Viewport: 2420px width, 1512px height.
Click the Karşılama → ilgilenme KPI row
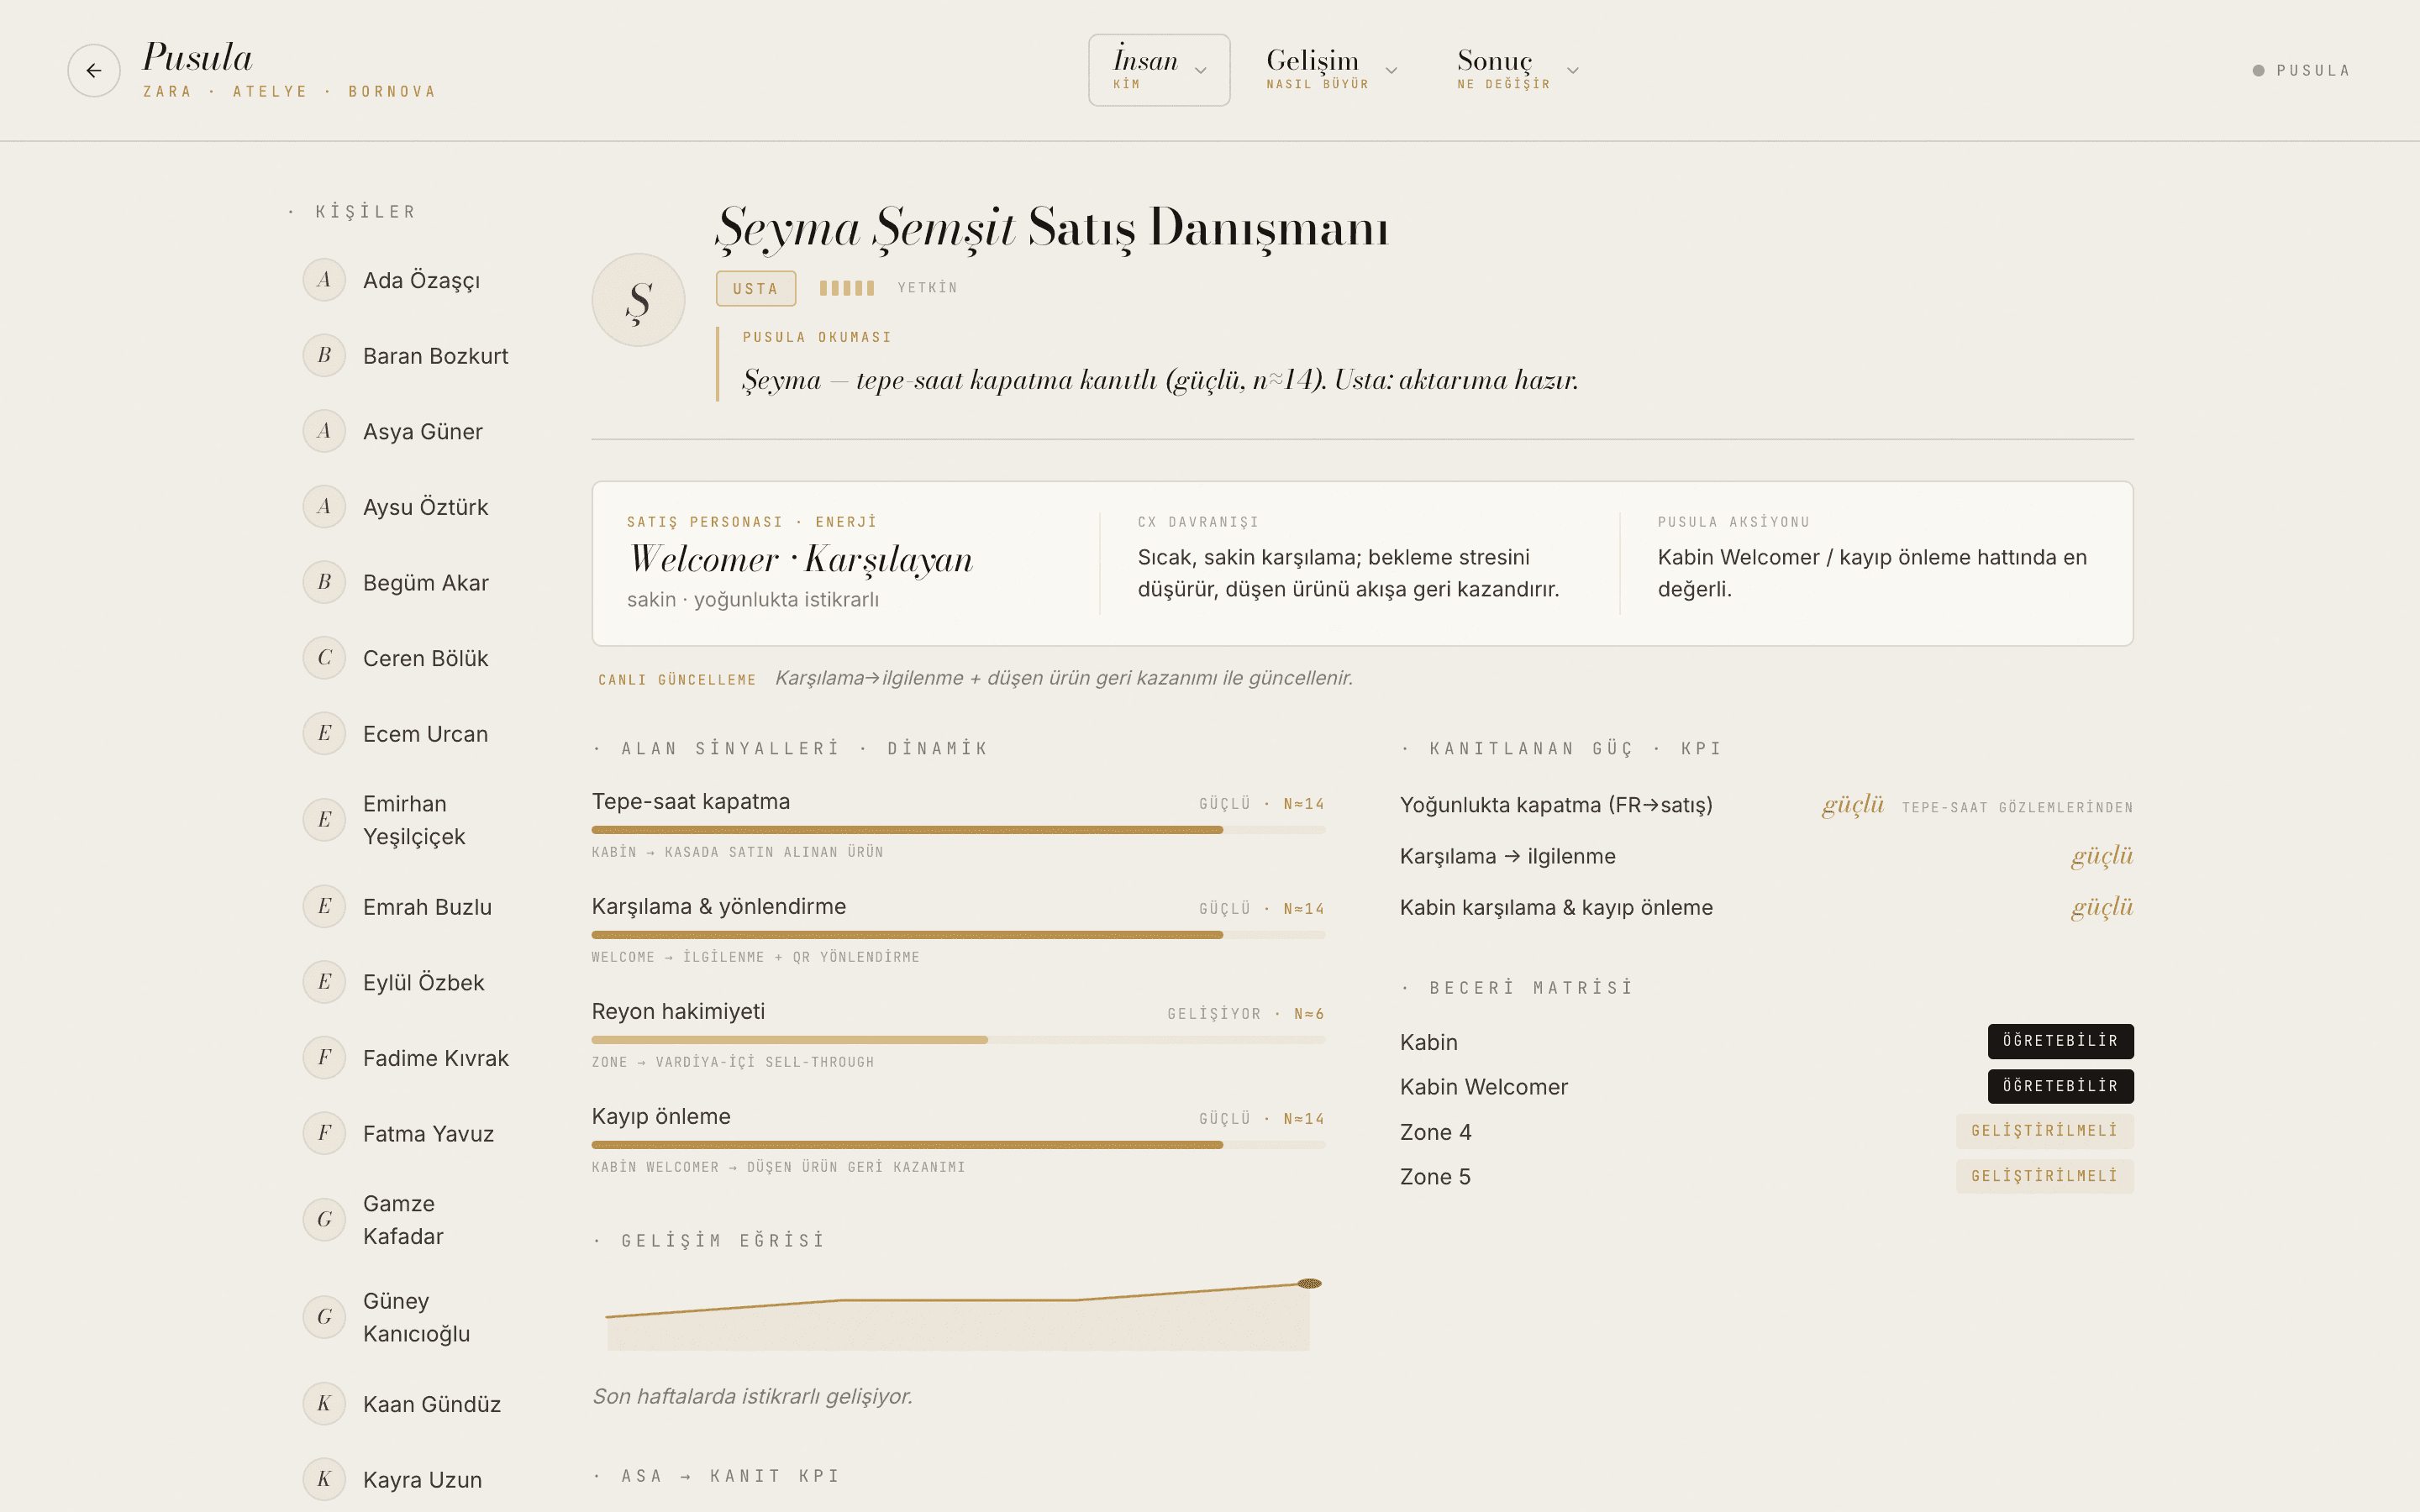(x=1766, y=856)
